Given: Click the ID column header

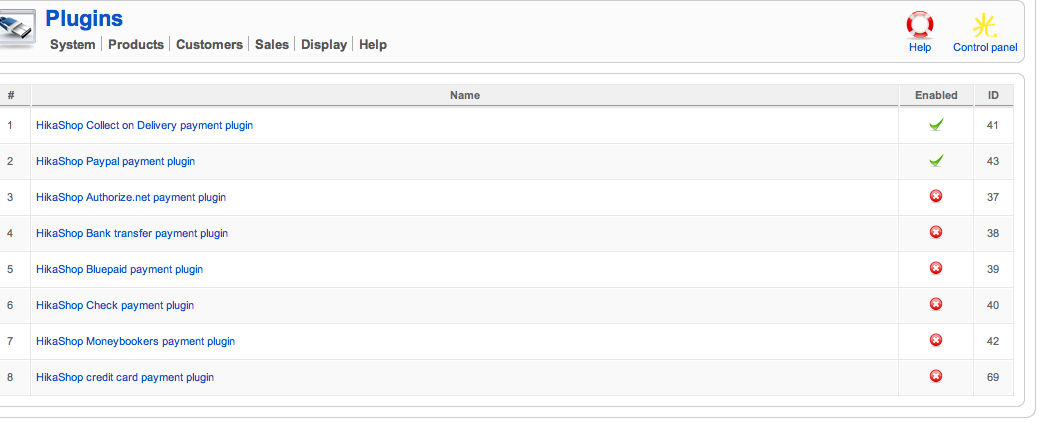Looking at the screenshot, I should tap(993, 95).
